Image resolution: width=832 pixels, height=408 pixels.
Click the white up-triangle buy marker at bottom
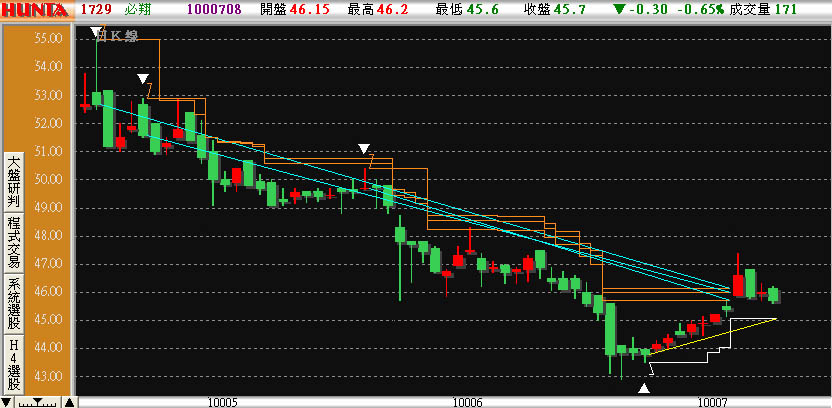[645, 388]
